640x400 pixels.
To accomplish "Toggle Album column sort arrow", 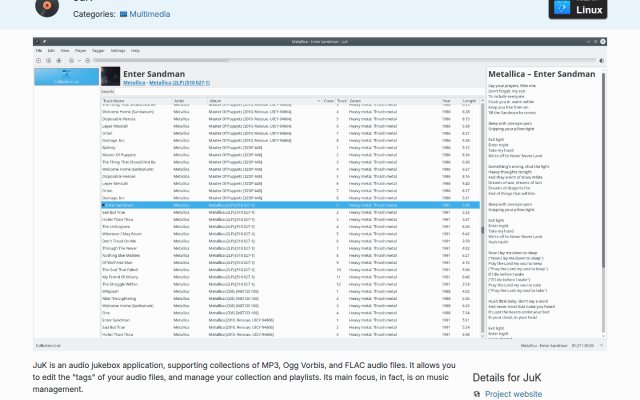I will pos(318,101).
